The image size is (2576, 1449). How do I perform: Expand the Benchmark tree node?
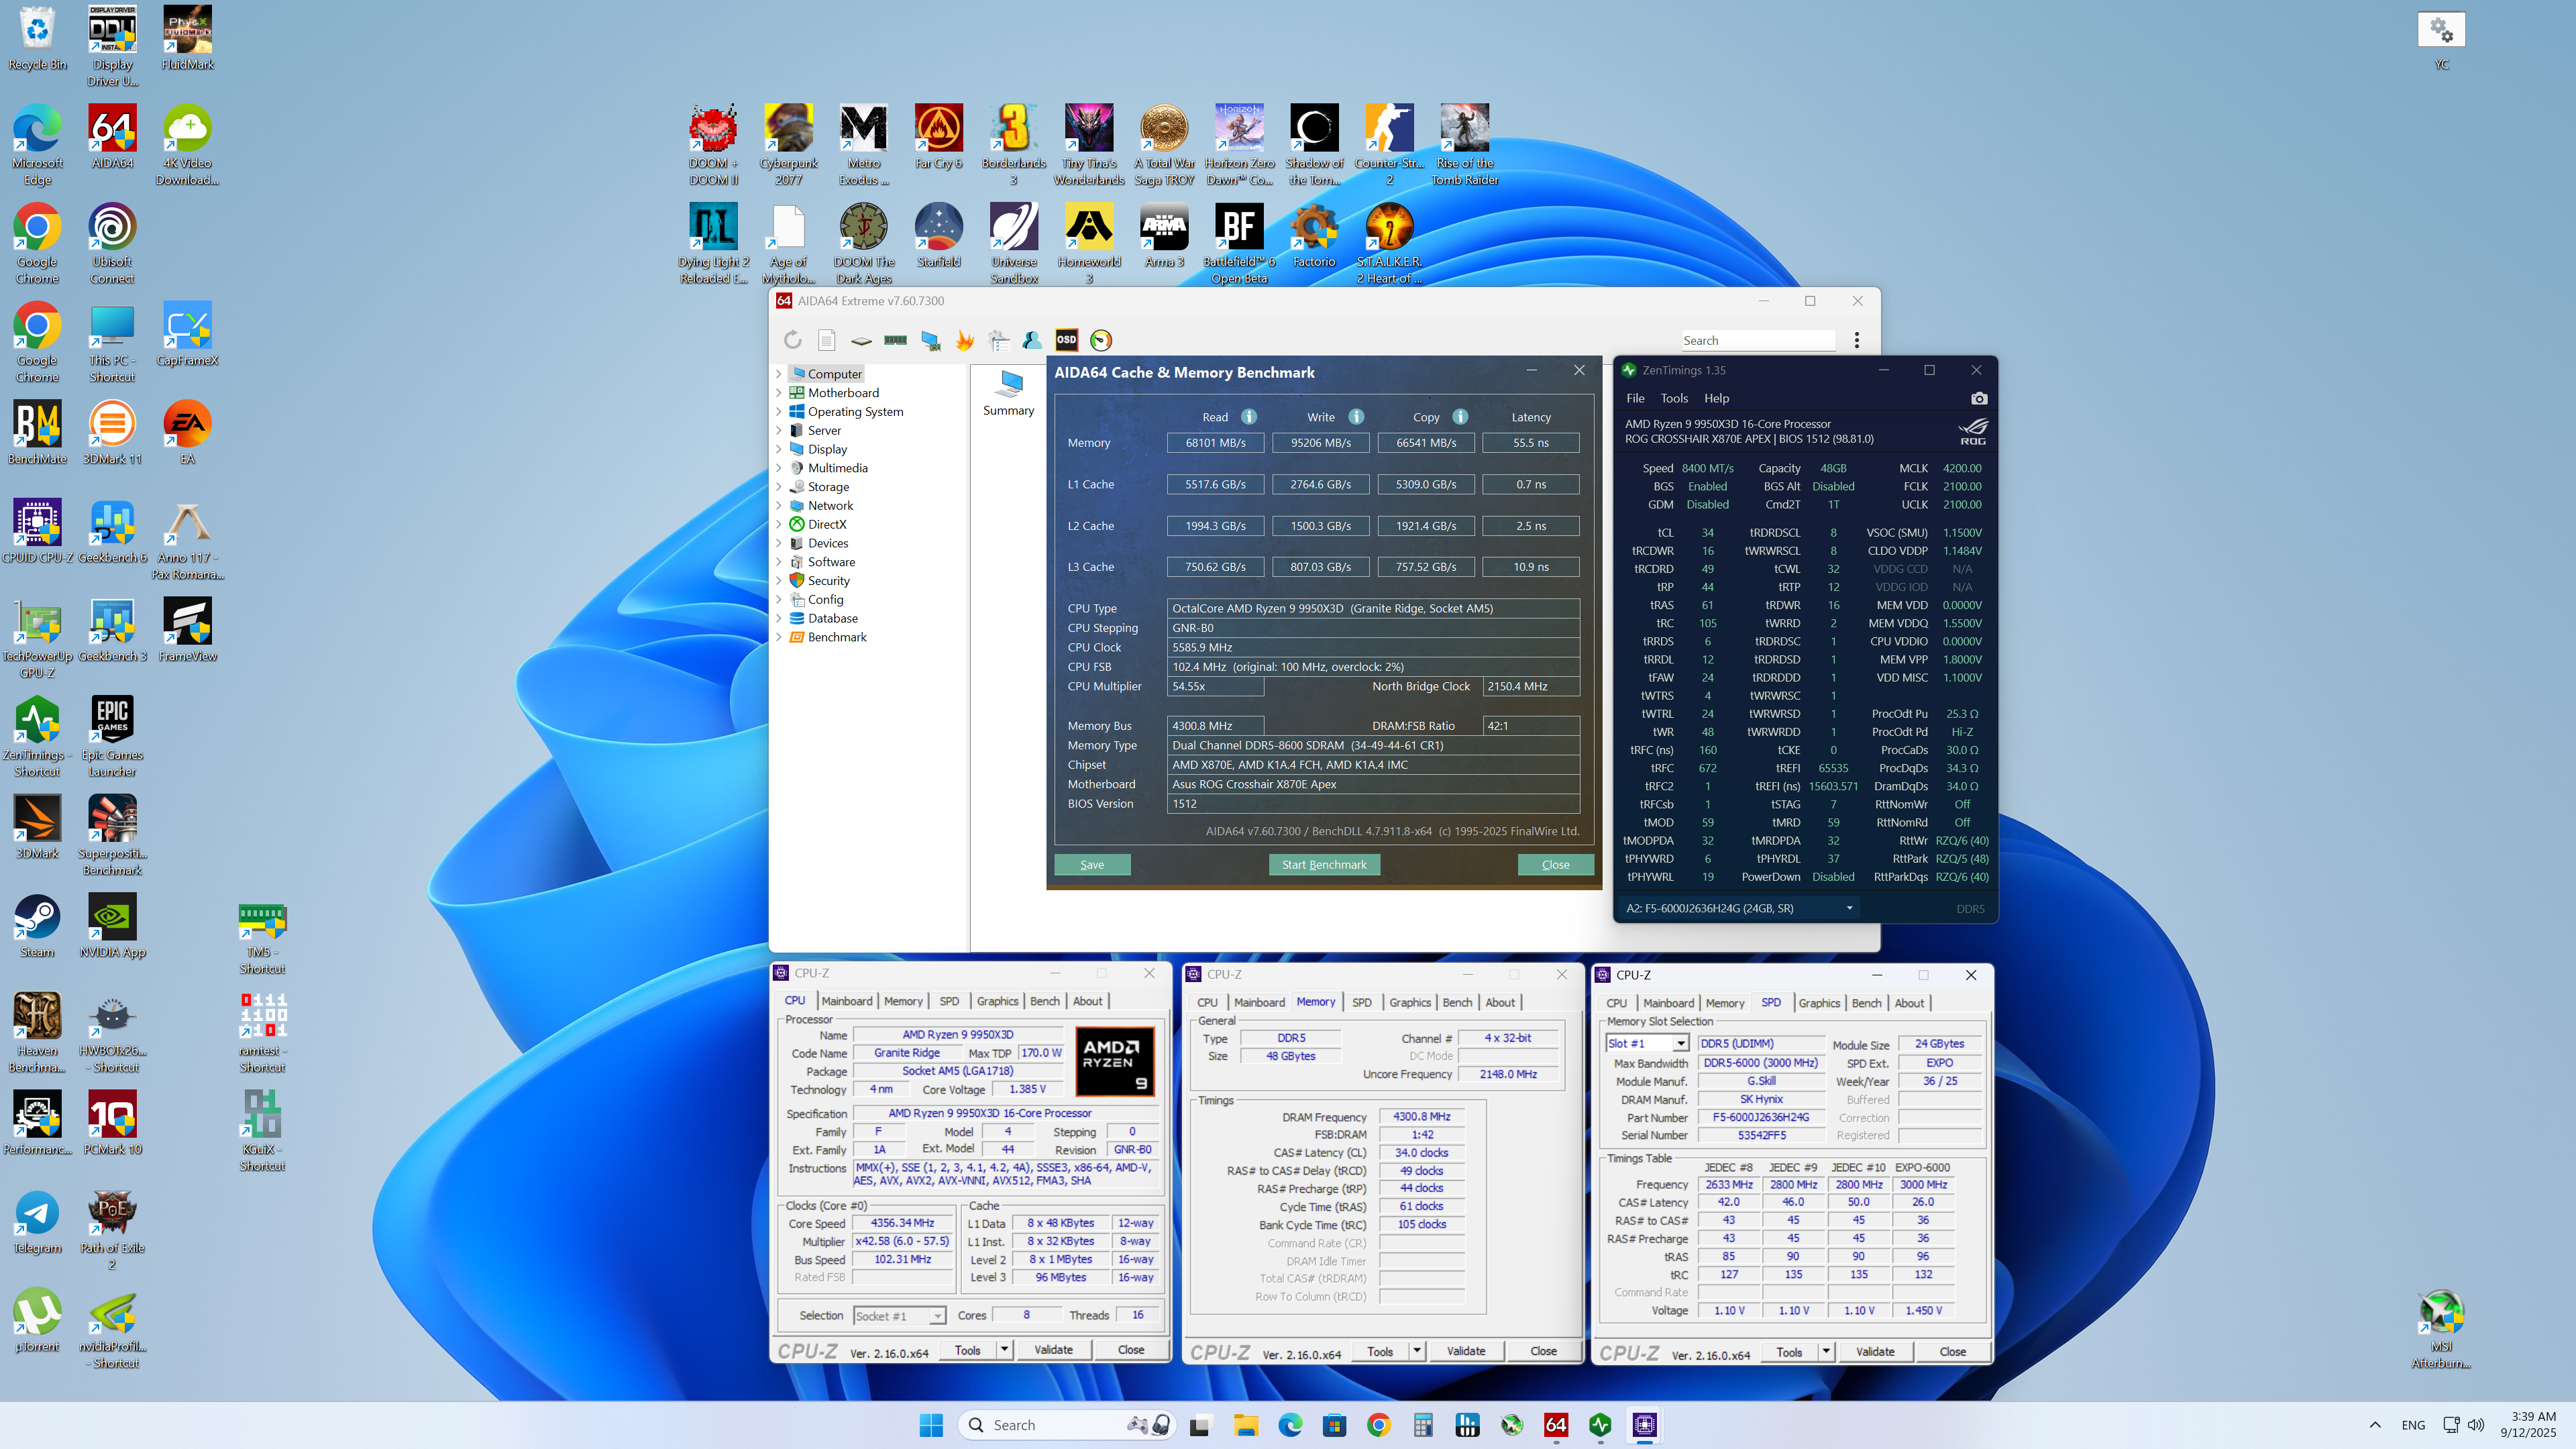[779, 637]
